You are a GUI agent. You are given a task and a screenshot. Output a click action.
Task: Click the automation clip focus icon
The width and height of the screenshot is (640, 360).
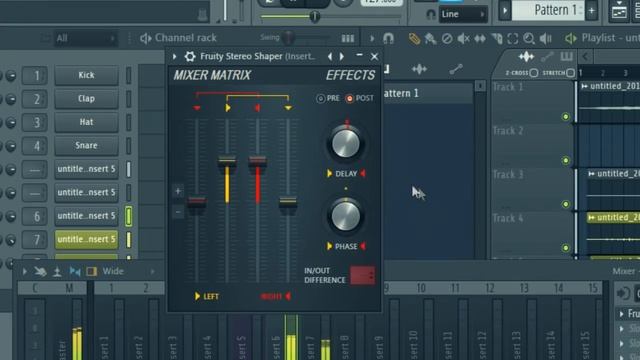456,69
